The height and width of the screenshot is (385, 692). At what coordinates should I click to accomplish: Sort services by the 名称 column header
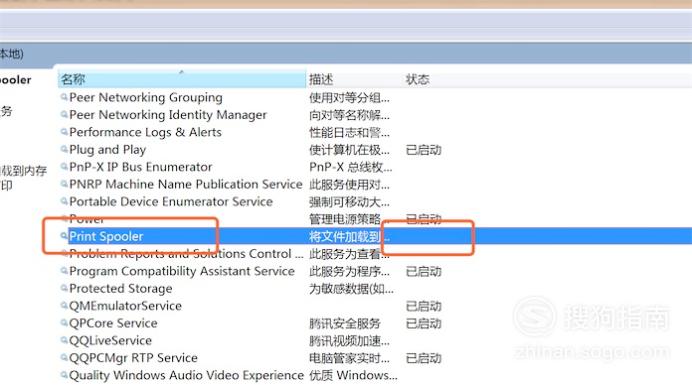pos(181,79)
